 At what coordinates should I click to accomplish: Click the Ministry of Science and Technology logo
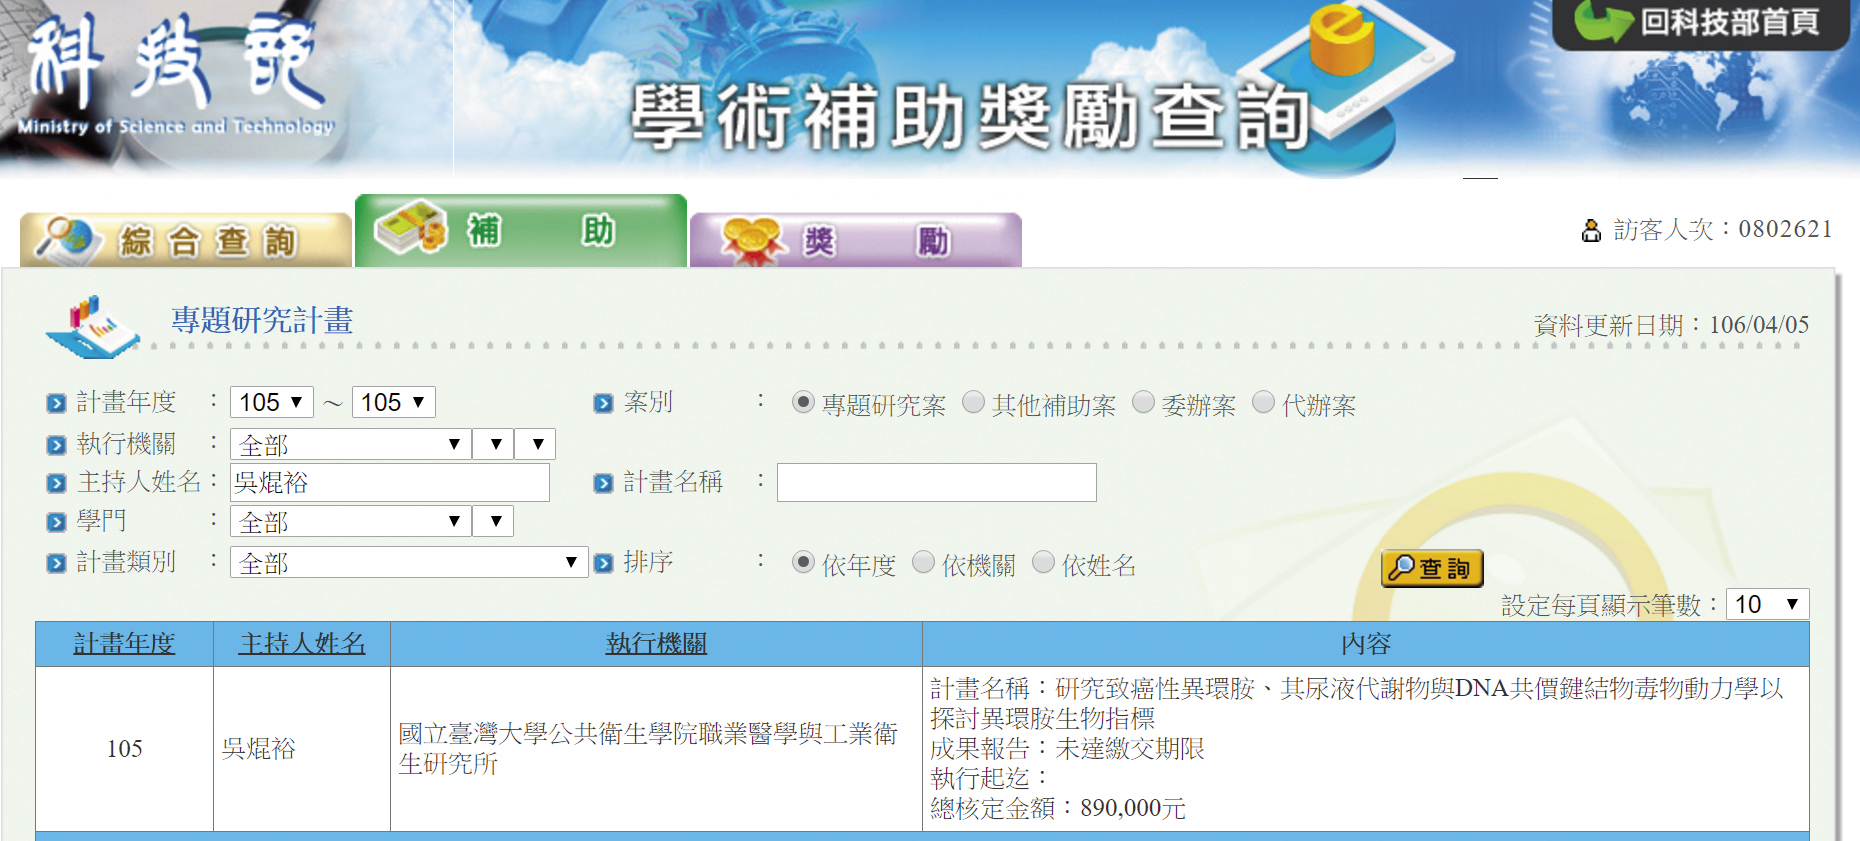coord(176,76)
